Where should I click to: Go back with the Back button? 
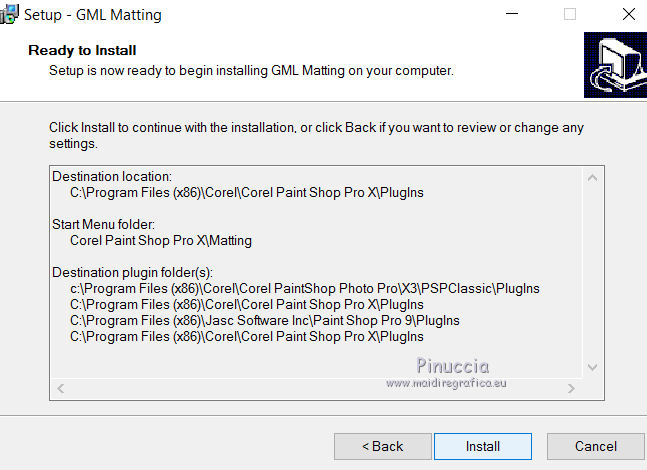383,446
